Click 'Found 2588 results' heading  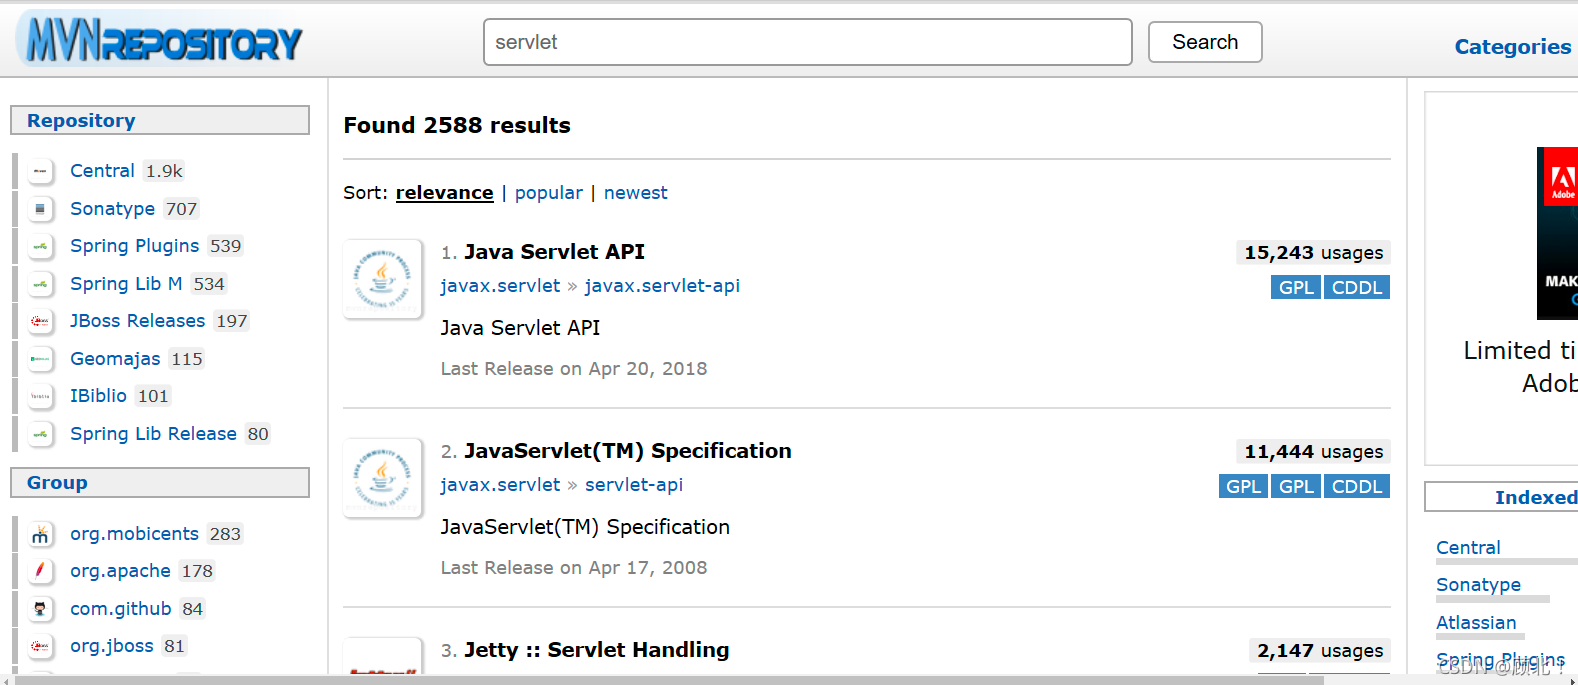[457, 126]
